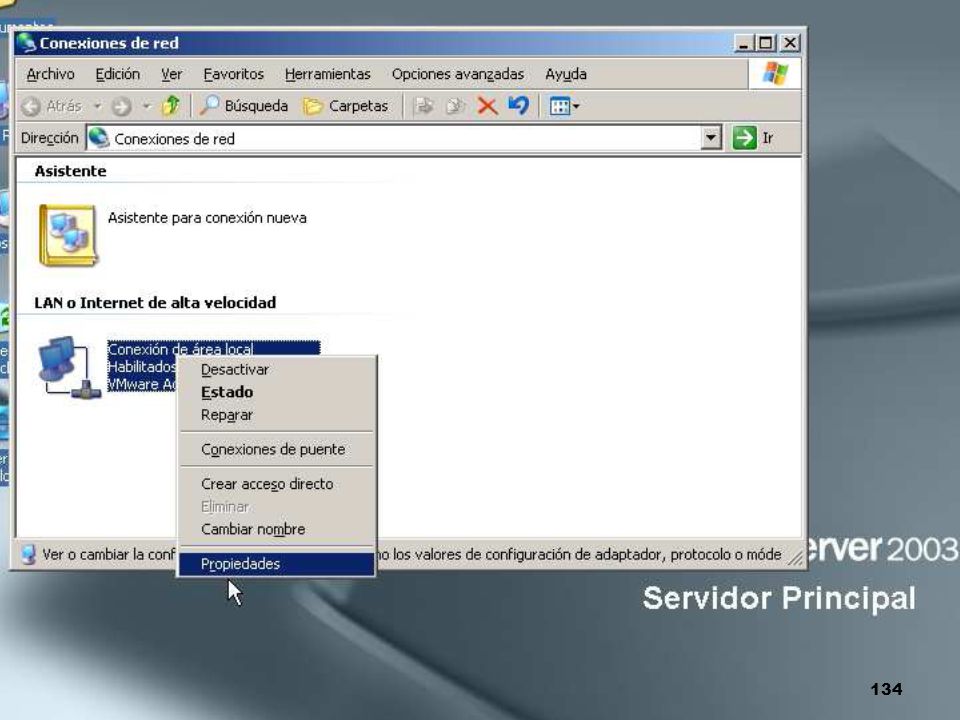Click the Copy To folder toolbar icon
Screen dimensions: 960x720
coord(455,106)
